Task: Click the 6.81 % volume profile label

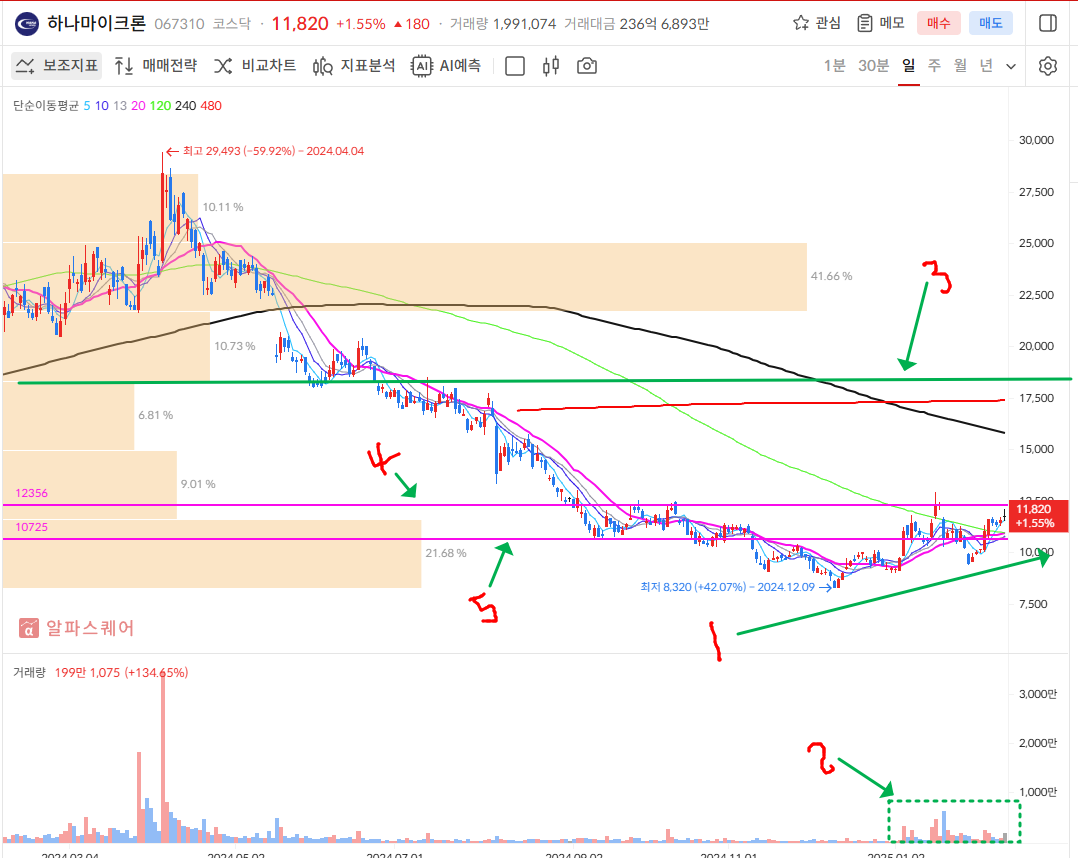Action: pyautogui.click(x=155, y=415)
